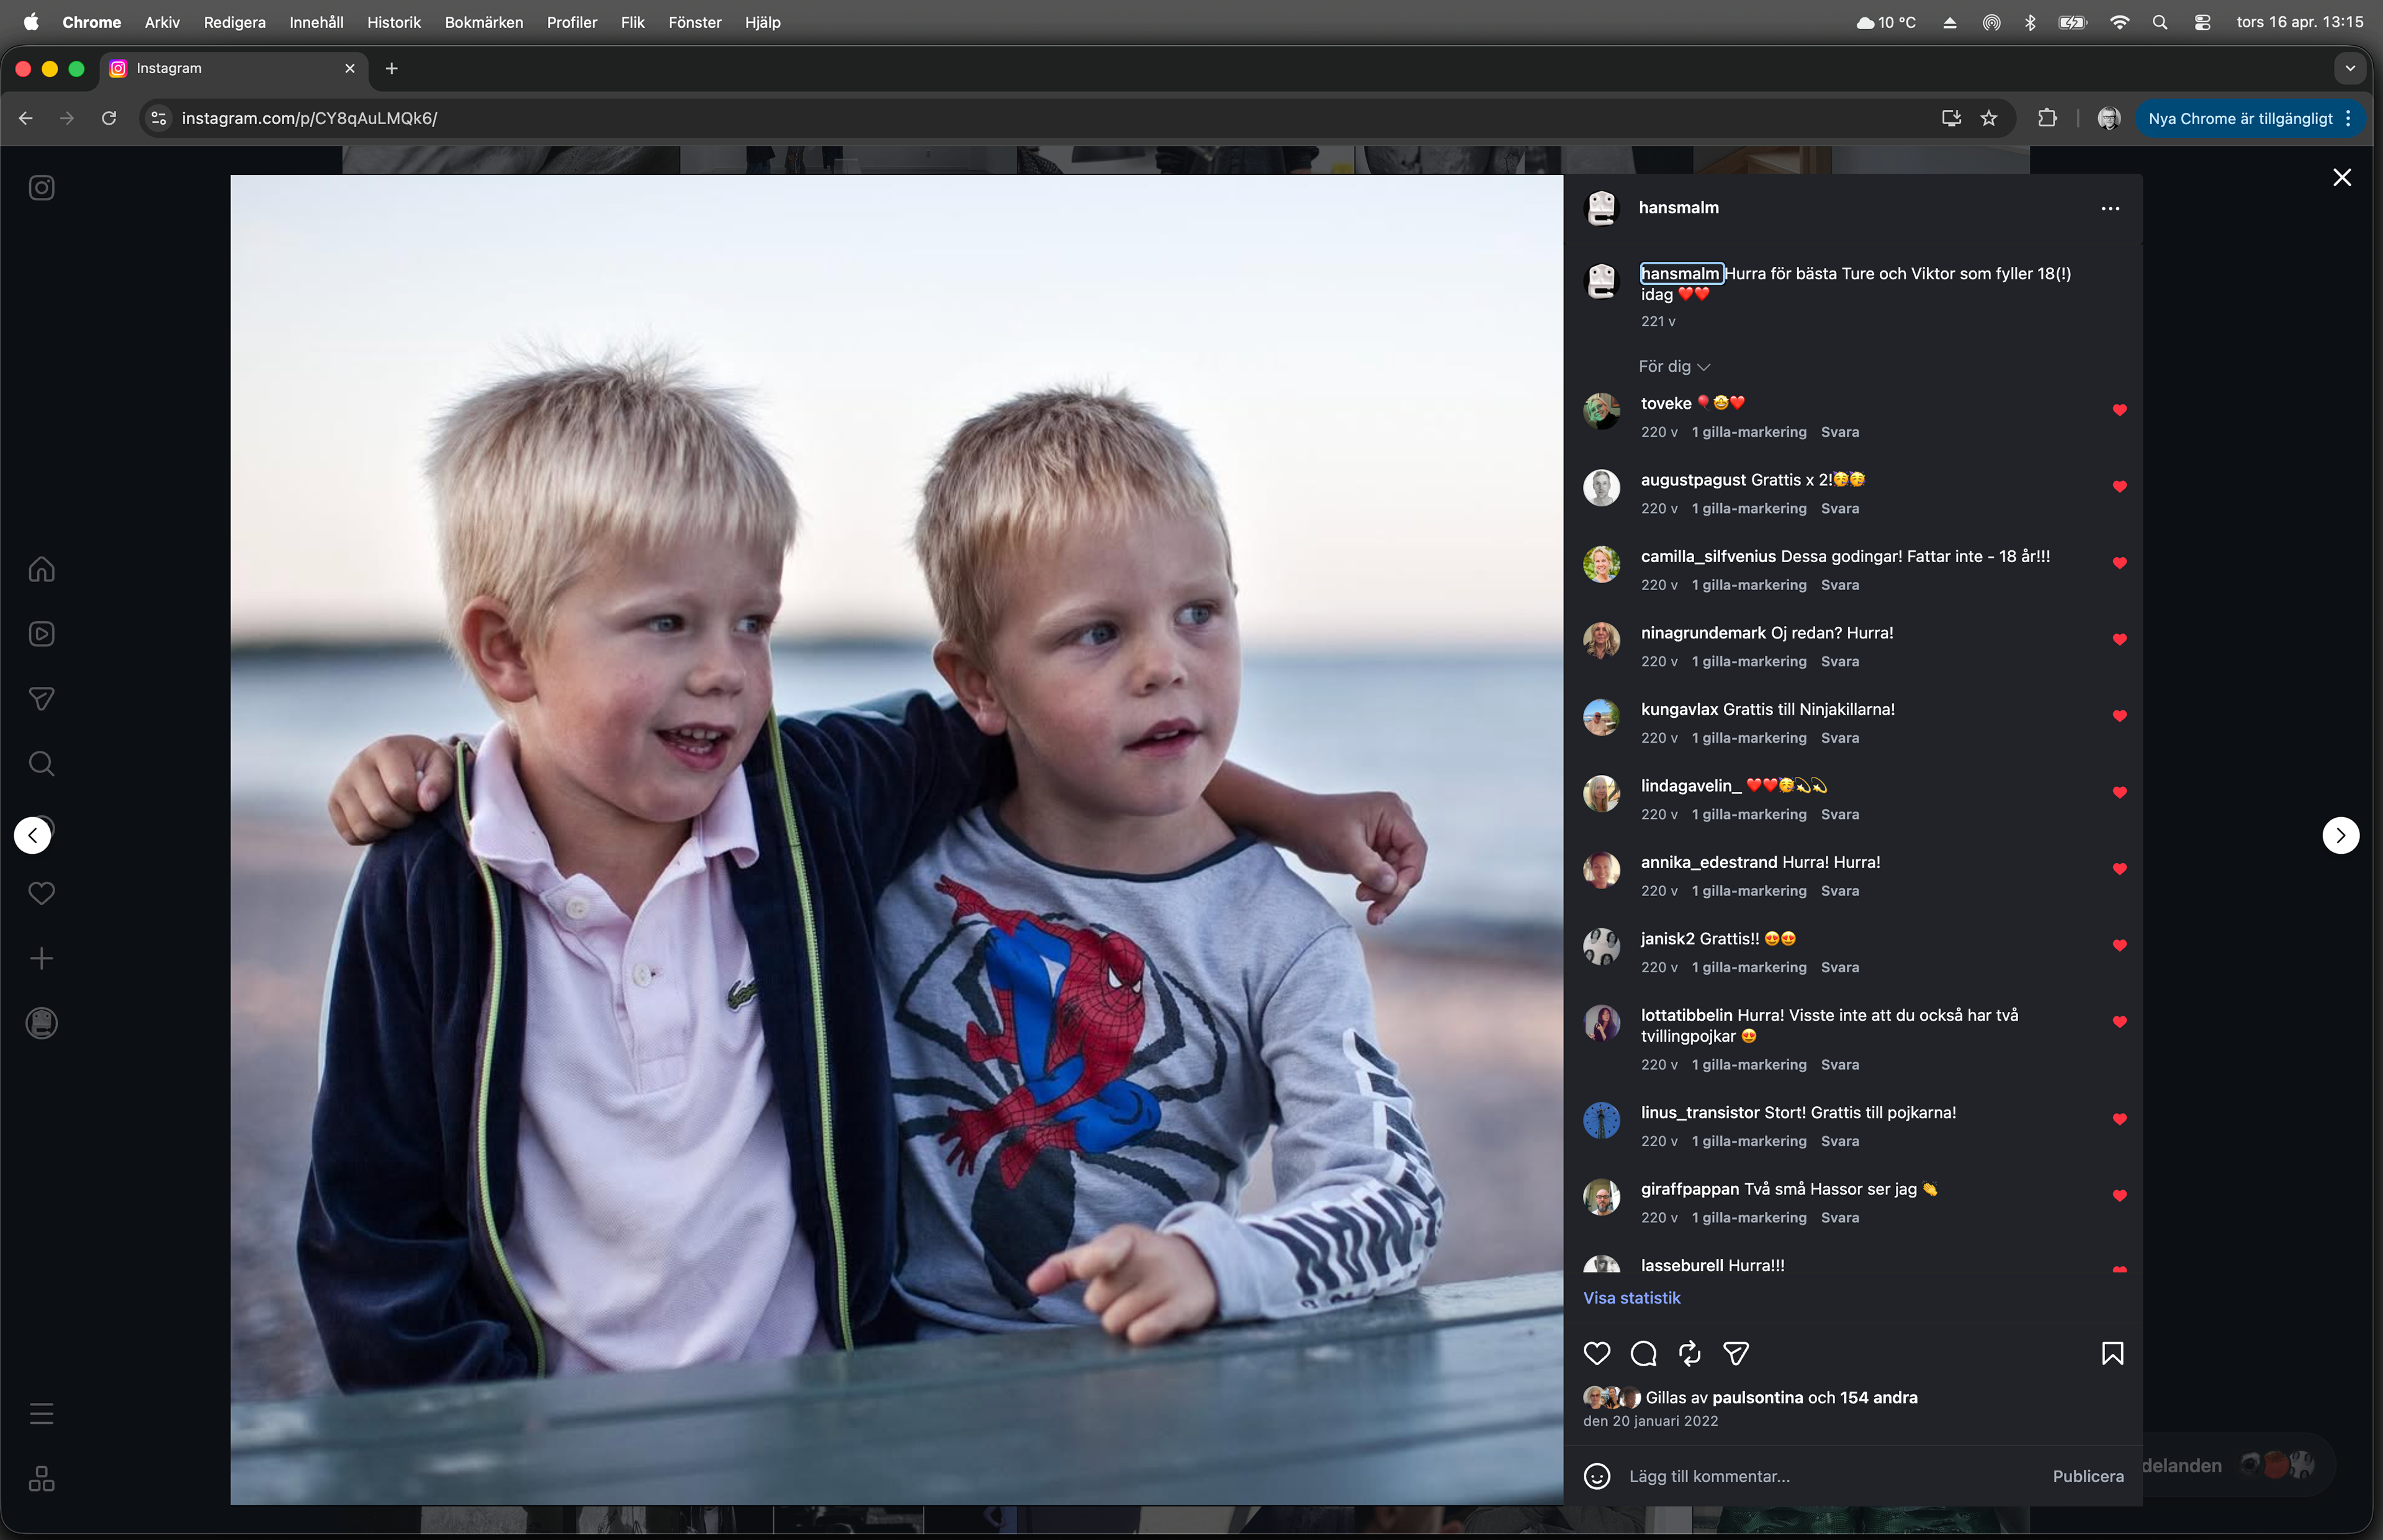Toggle the bookmark save icon on the post
The image size is (2383, 1540).
[2112, 1353]
